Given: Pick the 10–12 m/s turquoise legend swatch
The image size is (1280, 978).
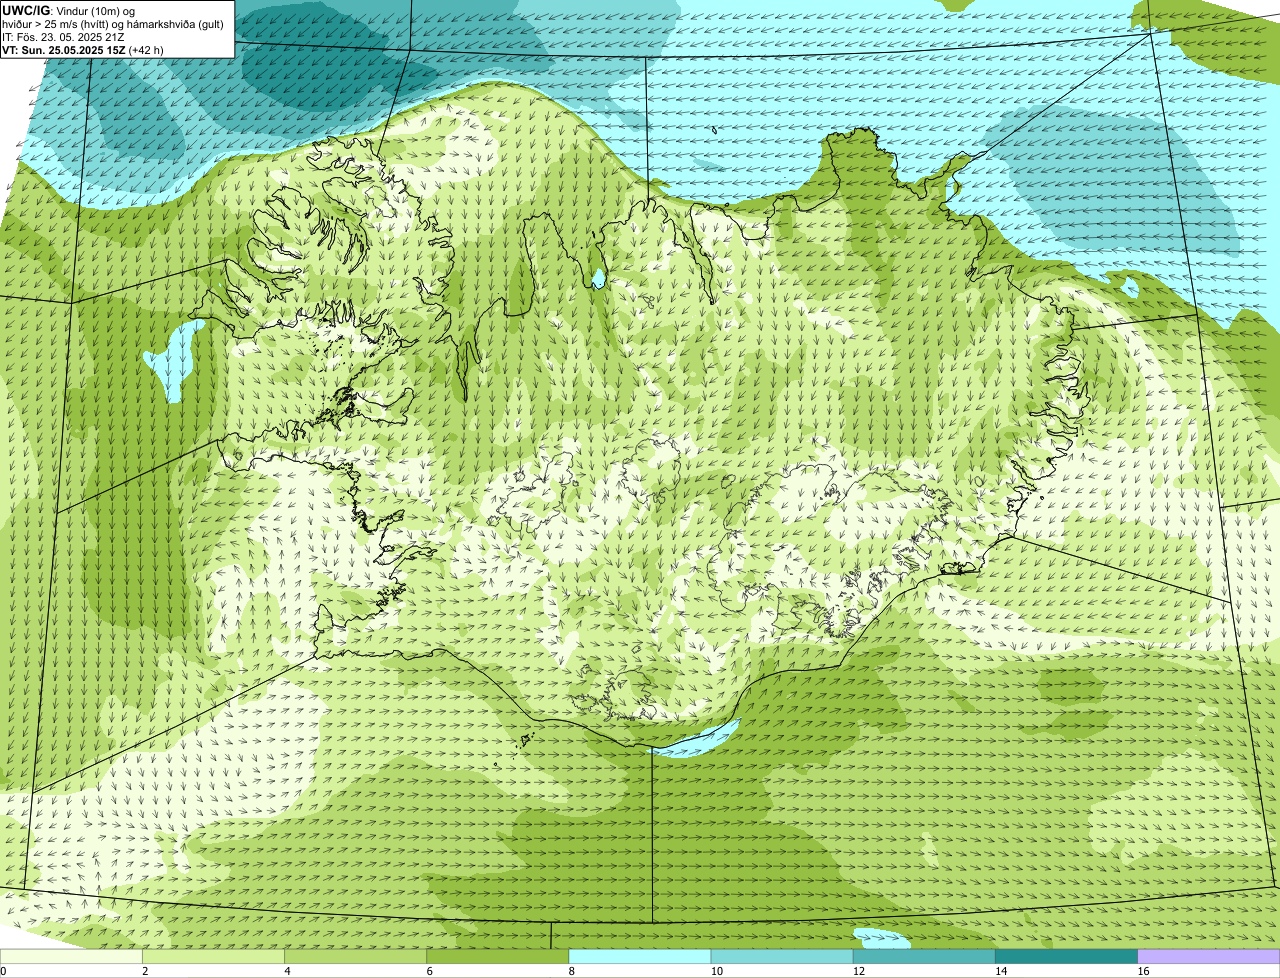Looking at the screenshot, I should click(x=781, y=957).
